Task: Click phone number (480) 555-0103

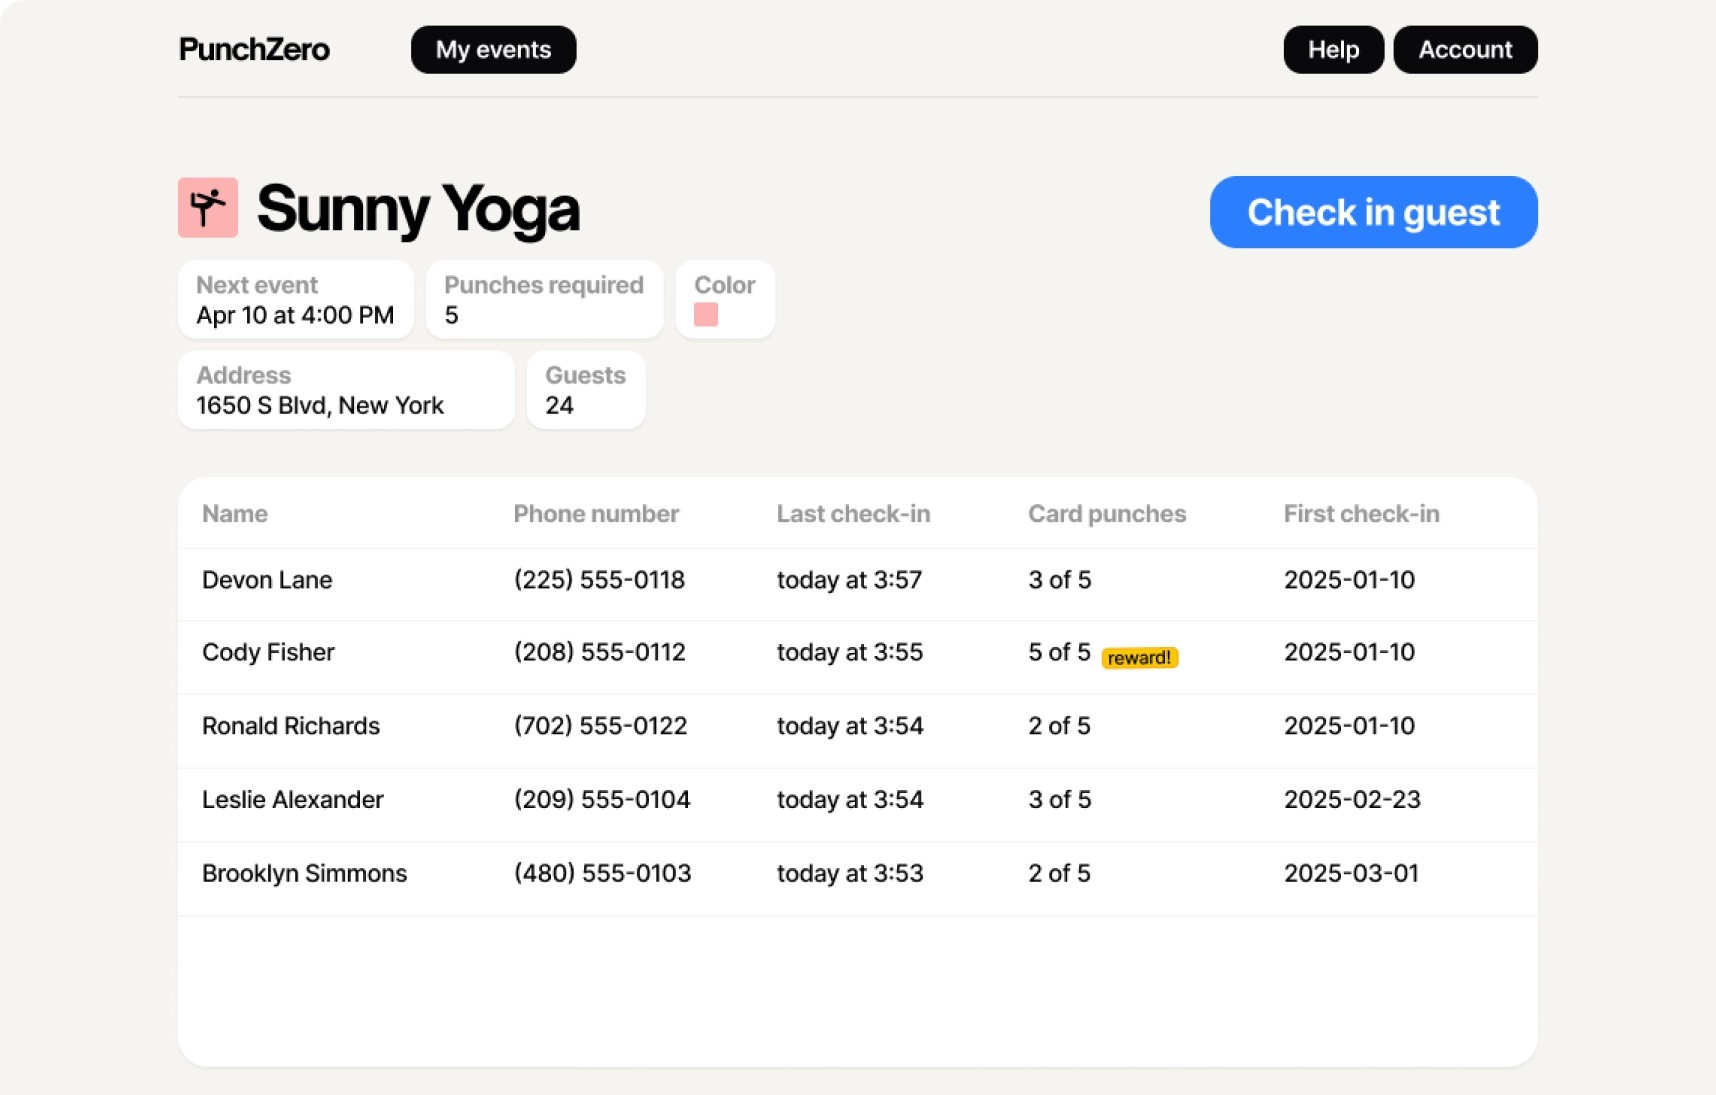Action: click(x=602, y=873)
